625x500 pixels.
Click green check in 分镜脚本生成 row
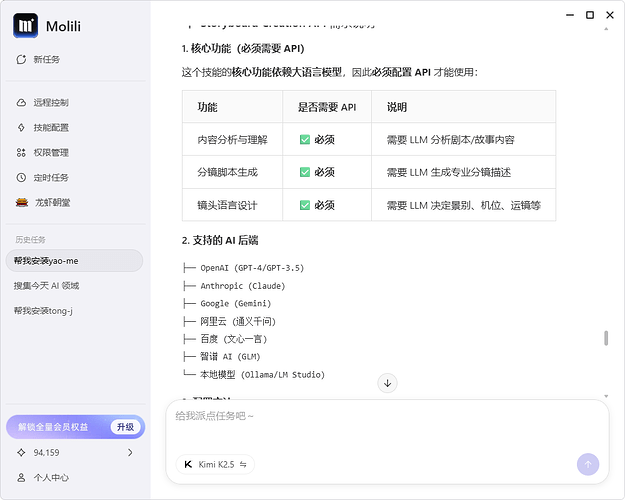click(x=305, y=172)
